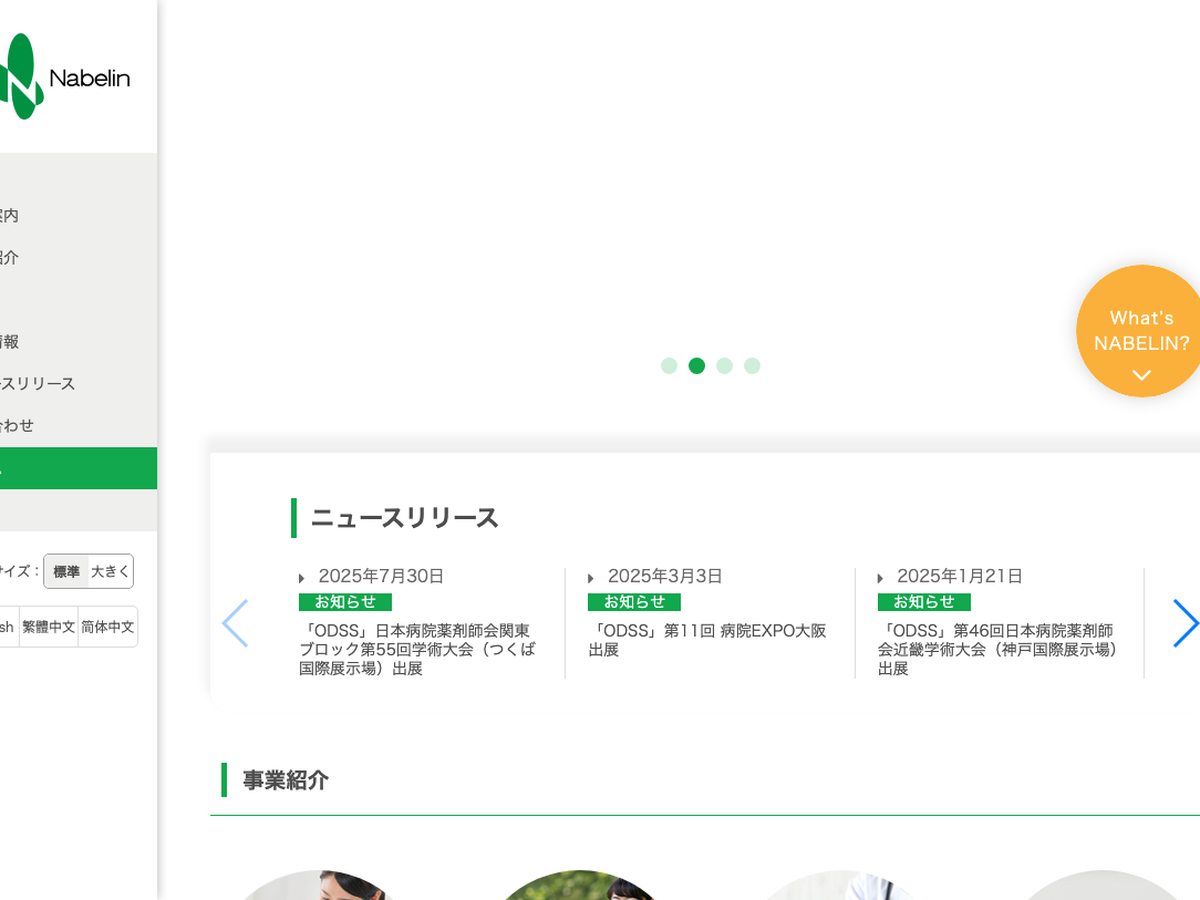Click the arrow beside 2025年1月21日
The height and width of the screenshot is (900, 1200).
(x=880, y=578)
